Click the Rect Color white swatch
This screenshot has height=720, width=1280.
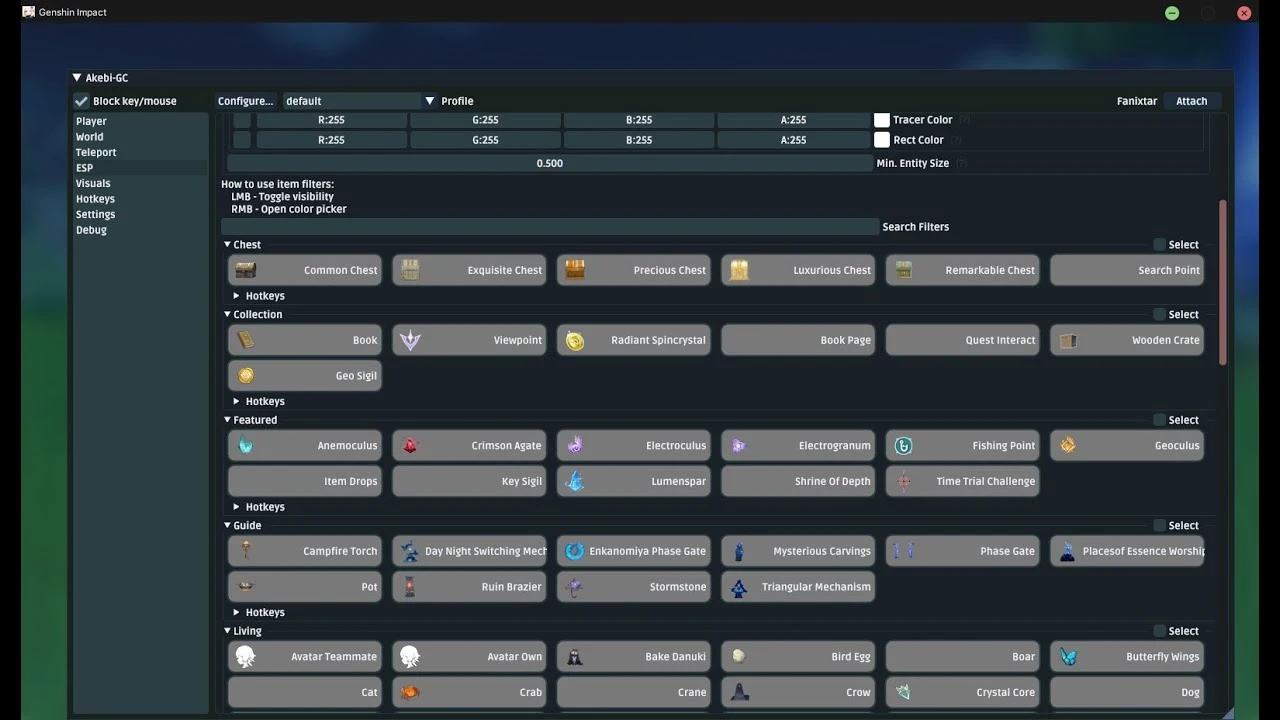(882, 140)
